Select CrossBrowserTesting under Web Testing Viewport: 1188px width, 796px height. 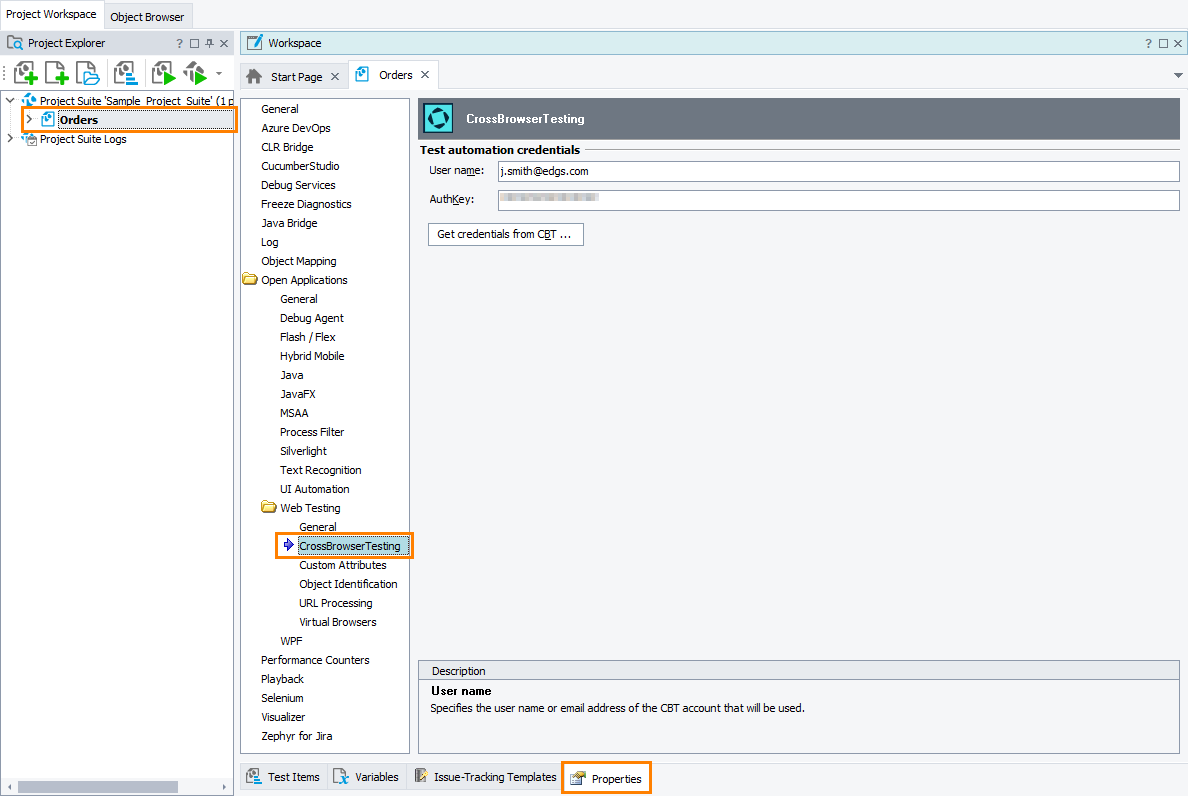[349, 545]
